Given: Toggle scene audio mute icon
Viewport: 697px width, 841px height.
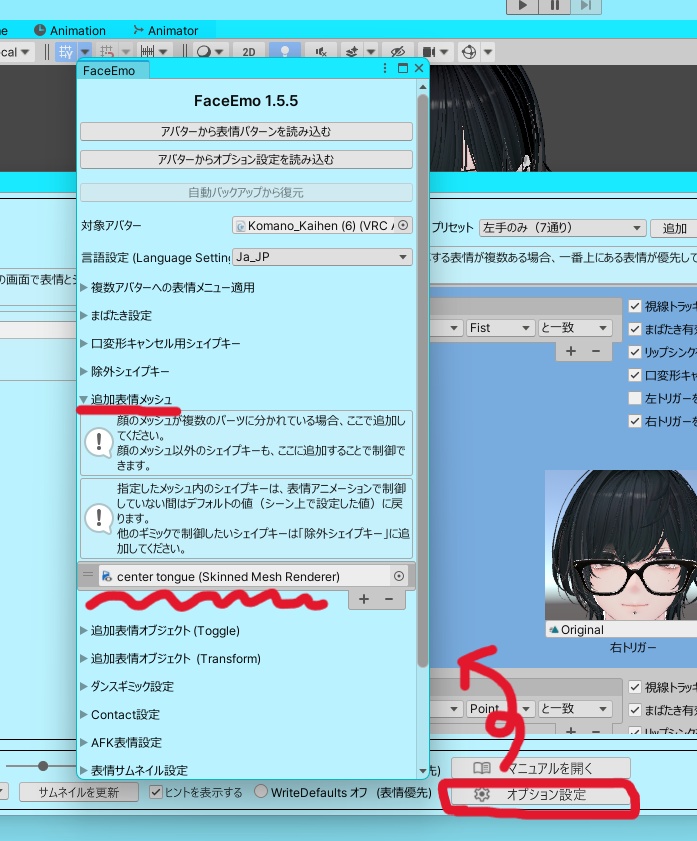Looking at the screenshot, I should point(321,51).
